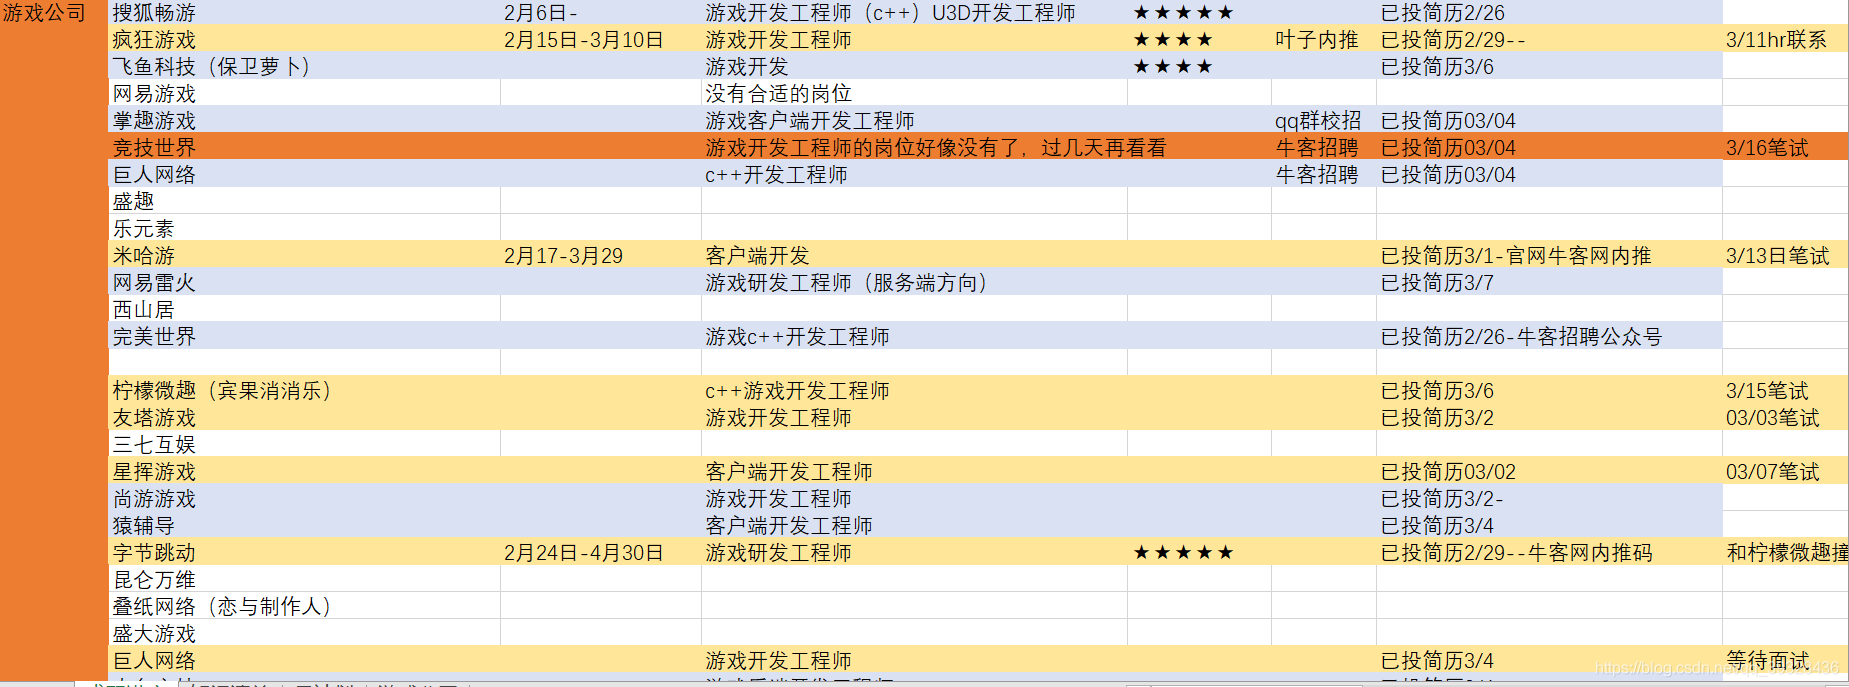The width and height of the screenshot is (1849, 687).
Task: Click the "03/07笔试" status cell
Action: click(1785, 471)
